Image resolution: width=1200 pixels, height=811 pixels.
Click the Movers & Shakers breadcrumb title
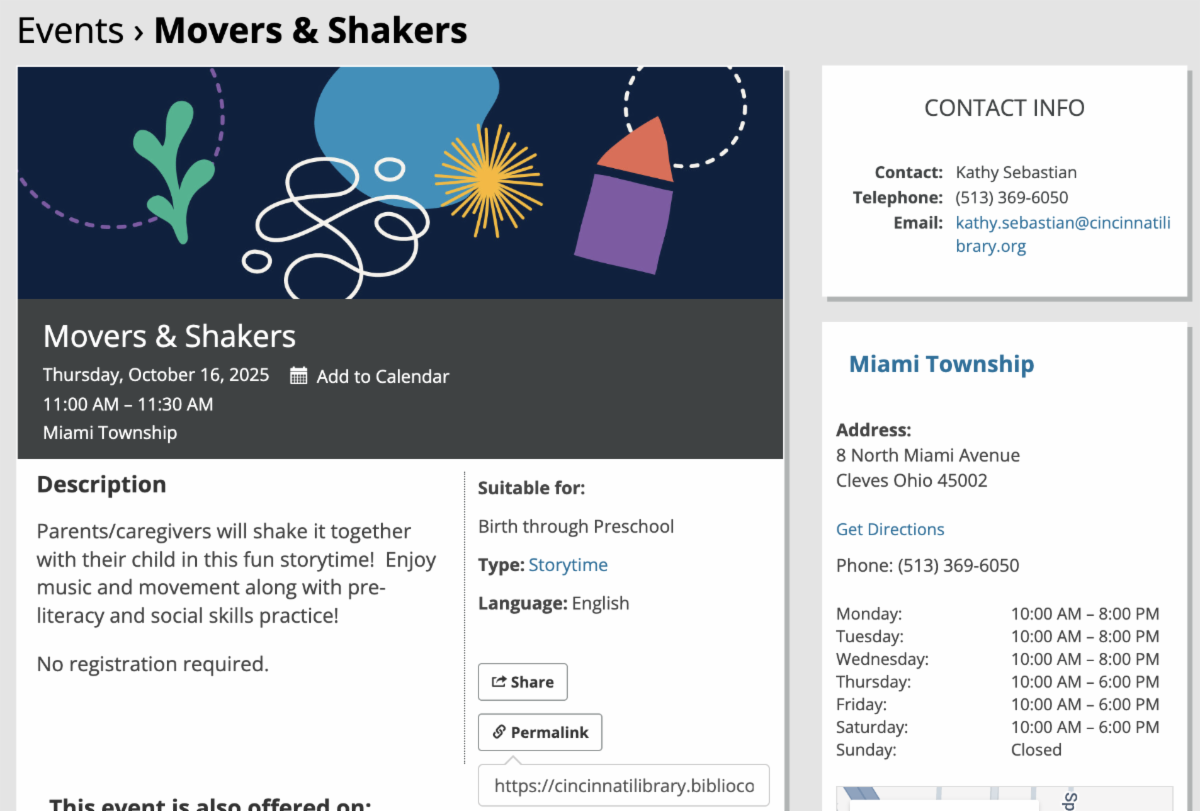pyautogui.click(x=310, y=31)
